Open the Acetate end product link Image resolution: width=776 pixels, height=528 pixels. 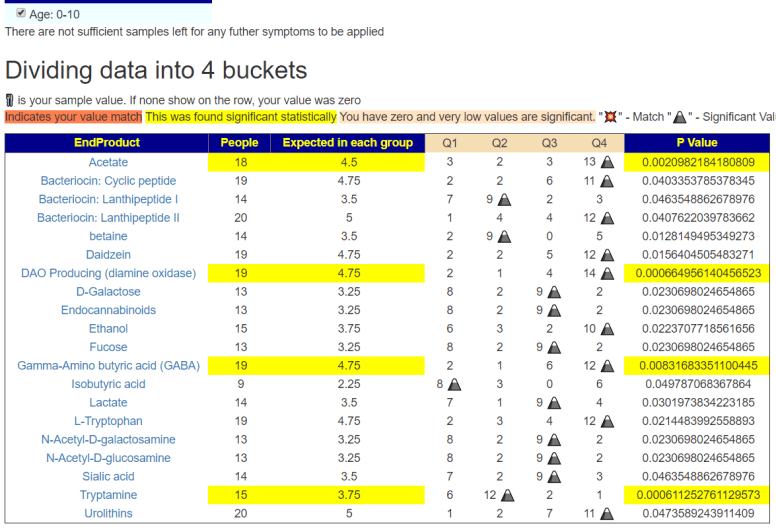coord(108,162)
